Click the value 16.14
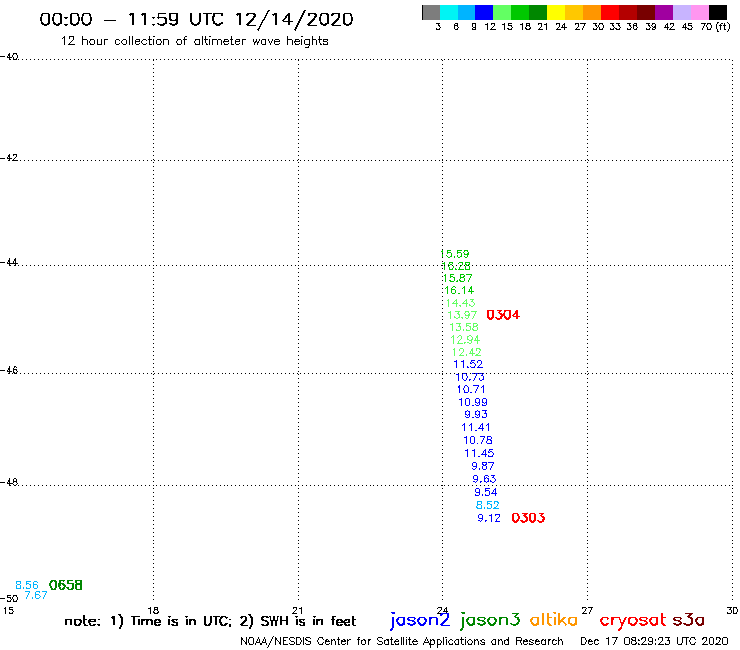The height and width of the screenshot is (650, 740). (x=459, y=290)
